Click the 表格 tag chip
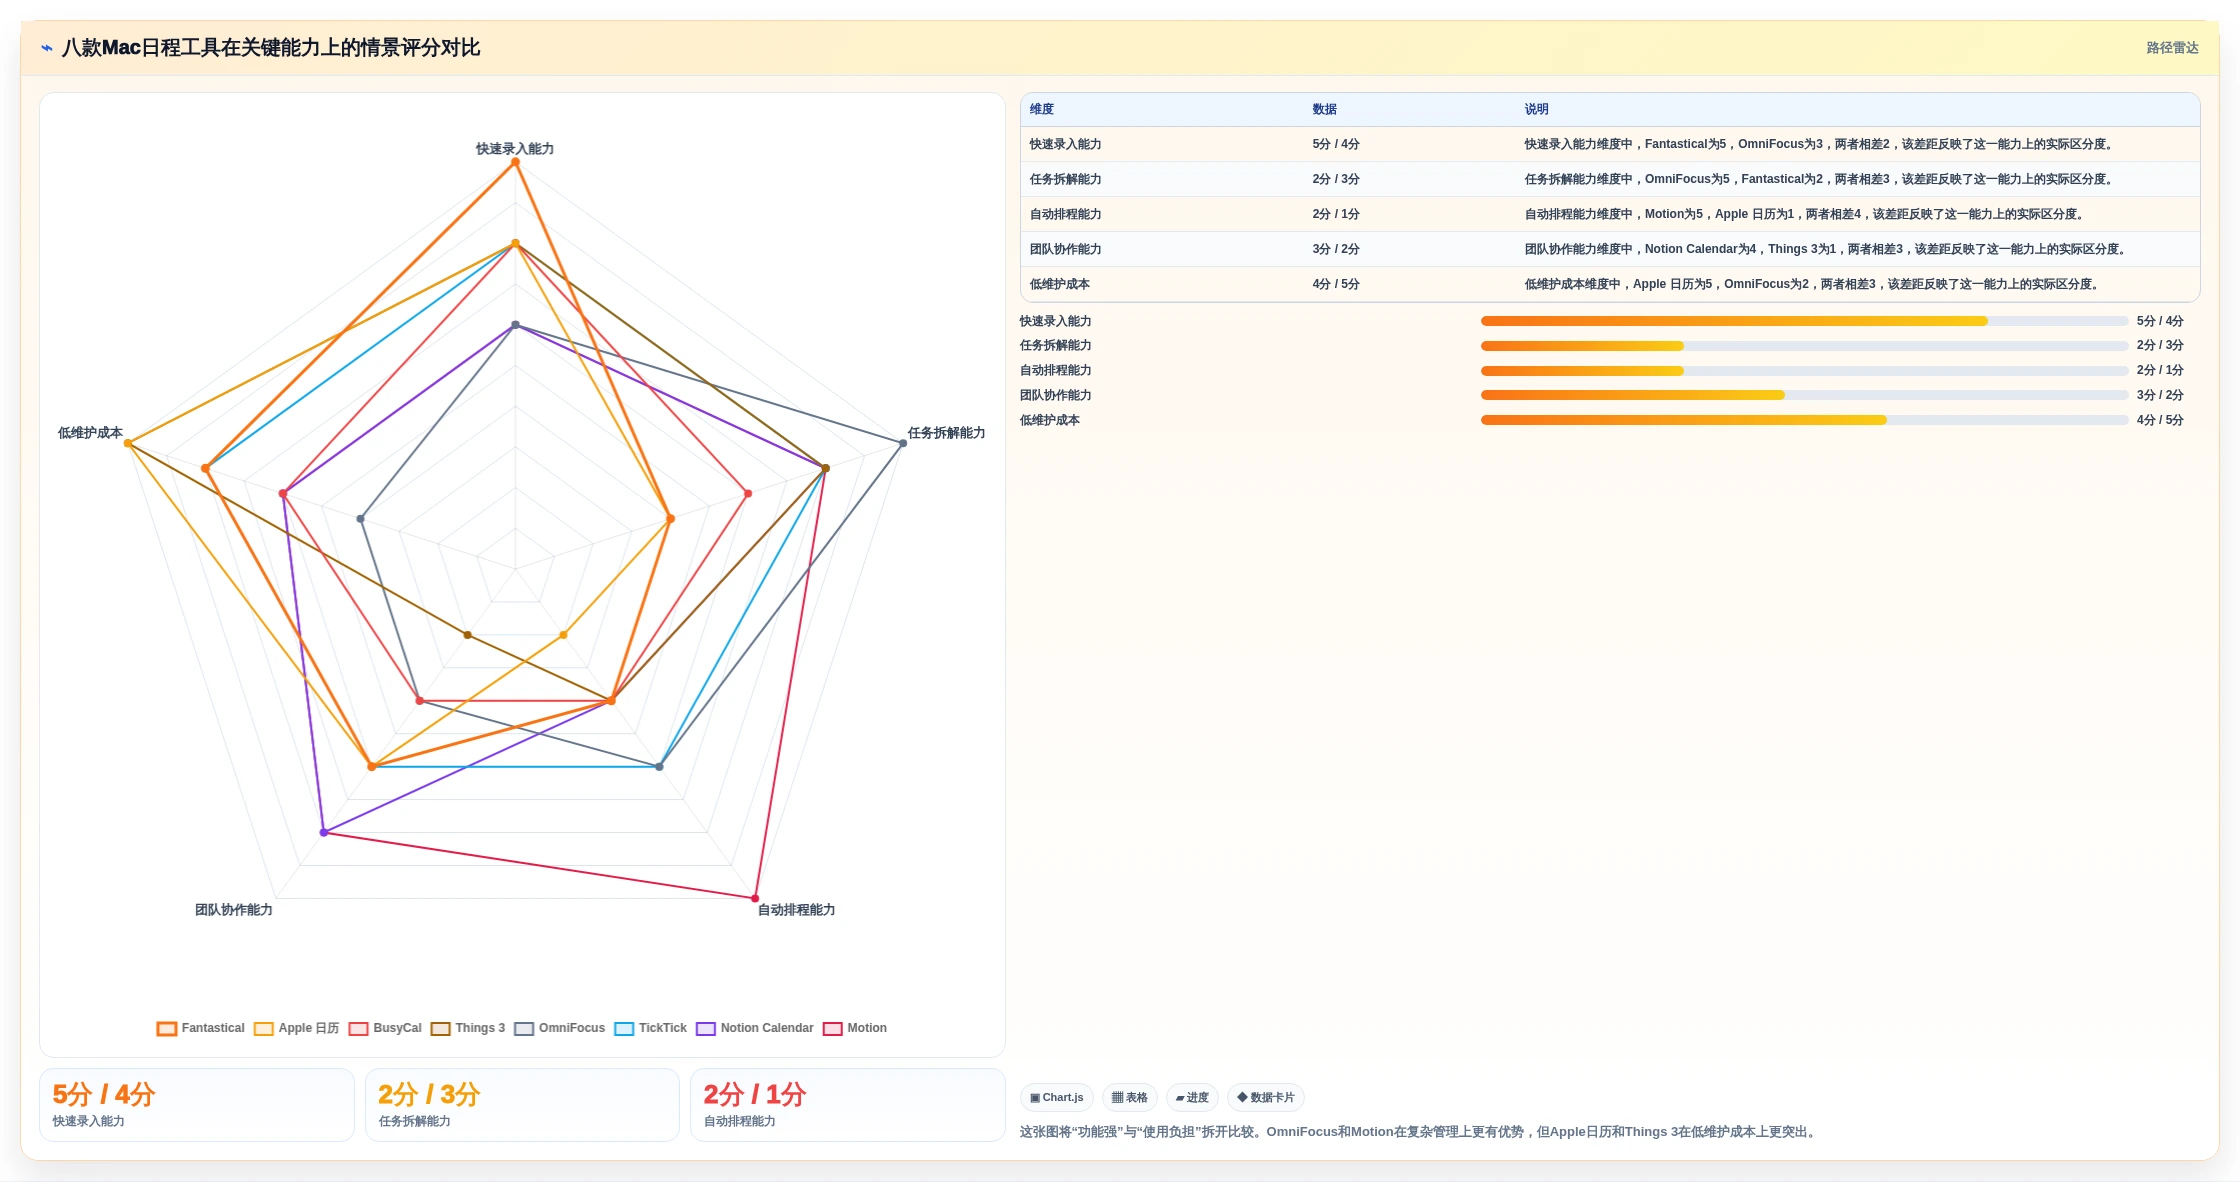This screenshot has height=1182, width=2240. 1130,1097
